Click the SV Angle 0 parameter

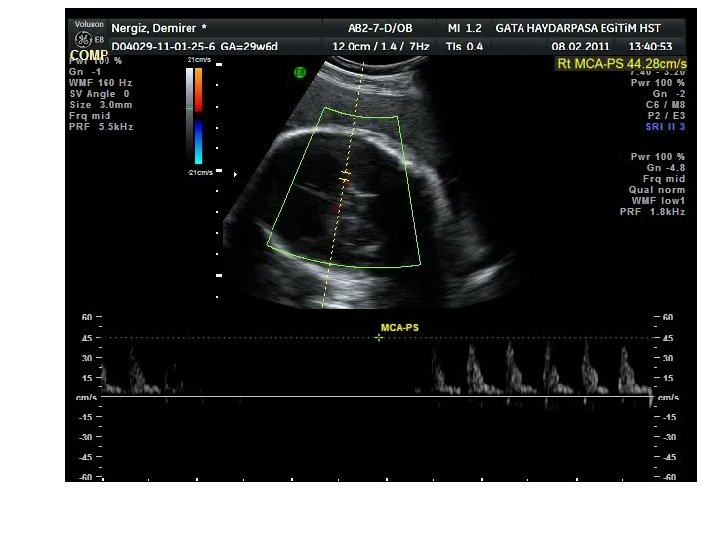click(x=100, y=94)
